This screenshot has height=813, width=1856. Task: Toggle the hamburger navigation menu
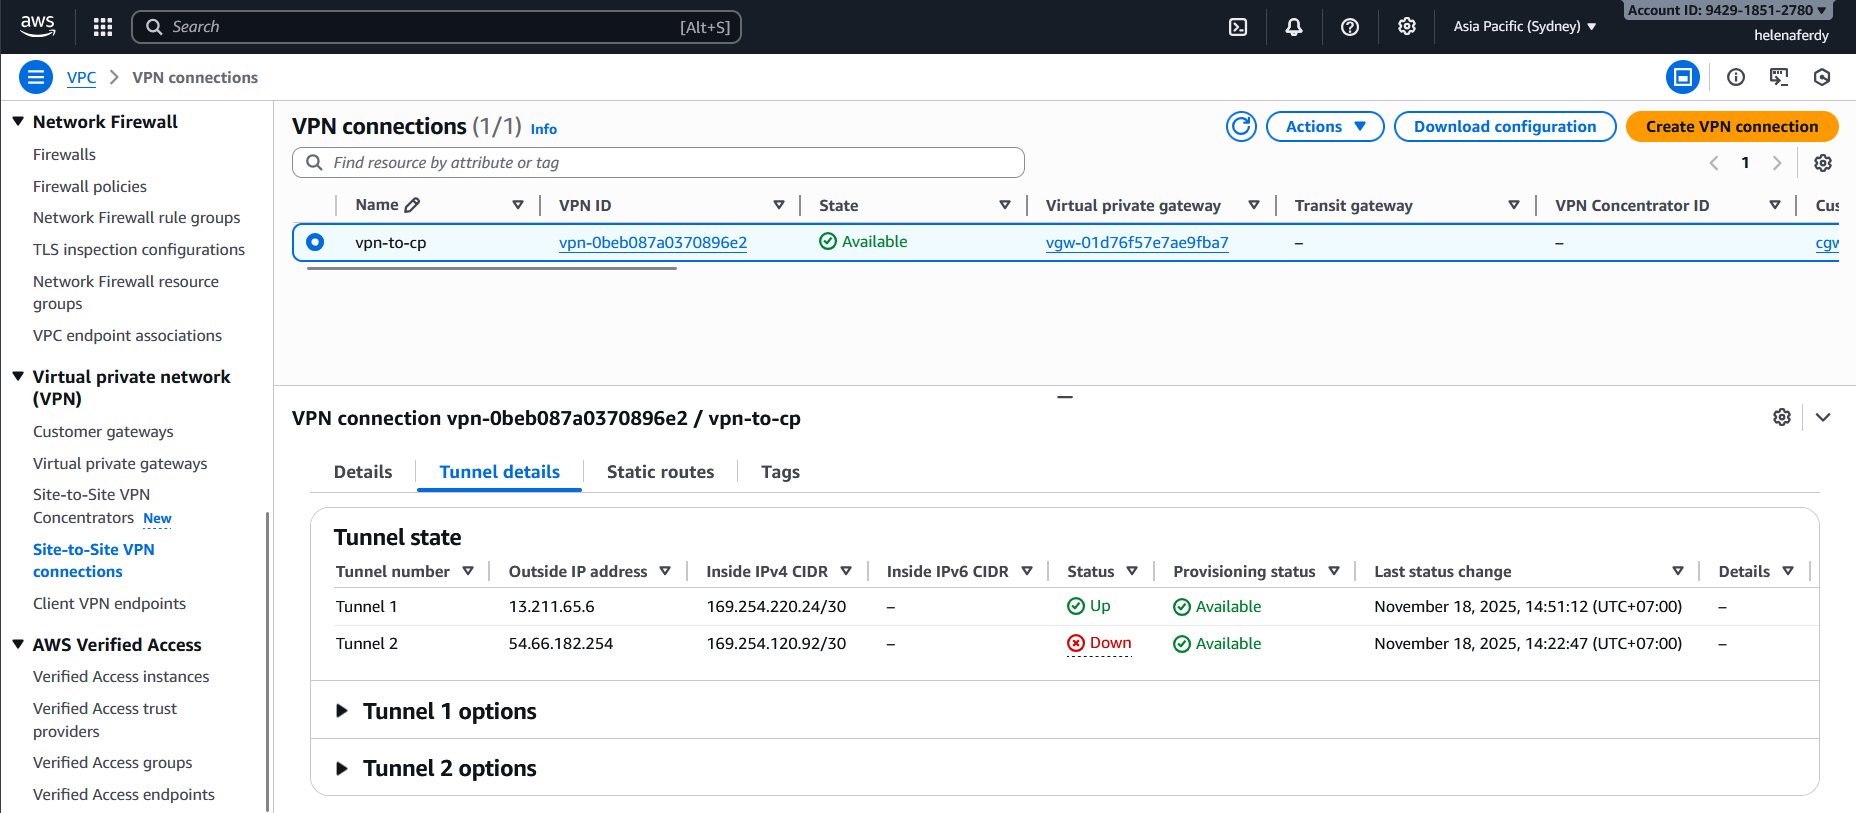pos(36,77)
